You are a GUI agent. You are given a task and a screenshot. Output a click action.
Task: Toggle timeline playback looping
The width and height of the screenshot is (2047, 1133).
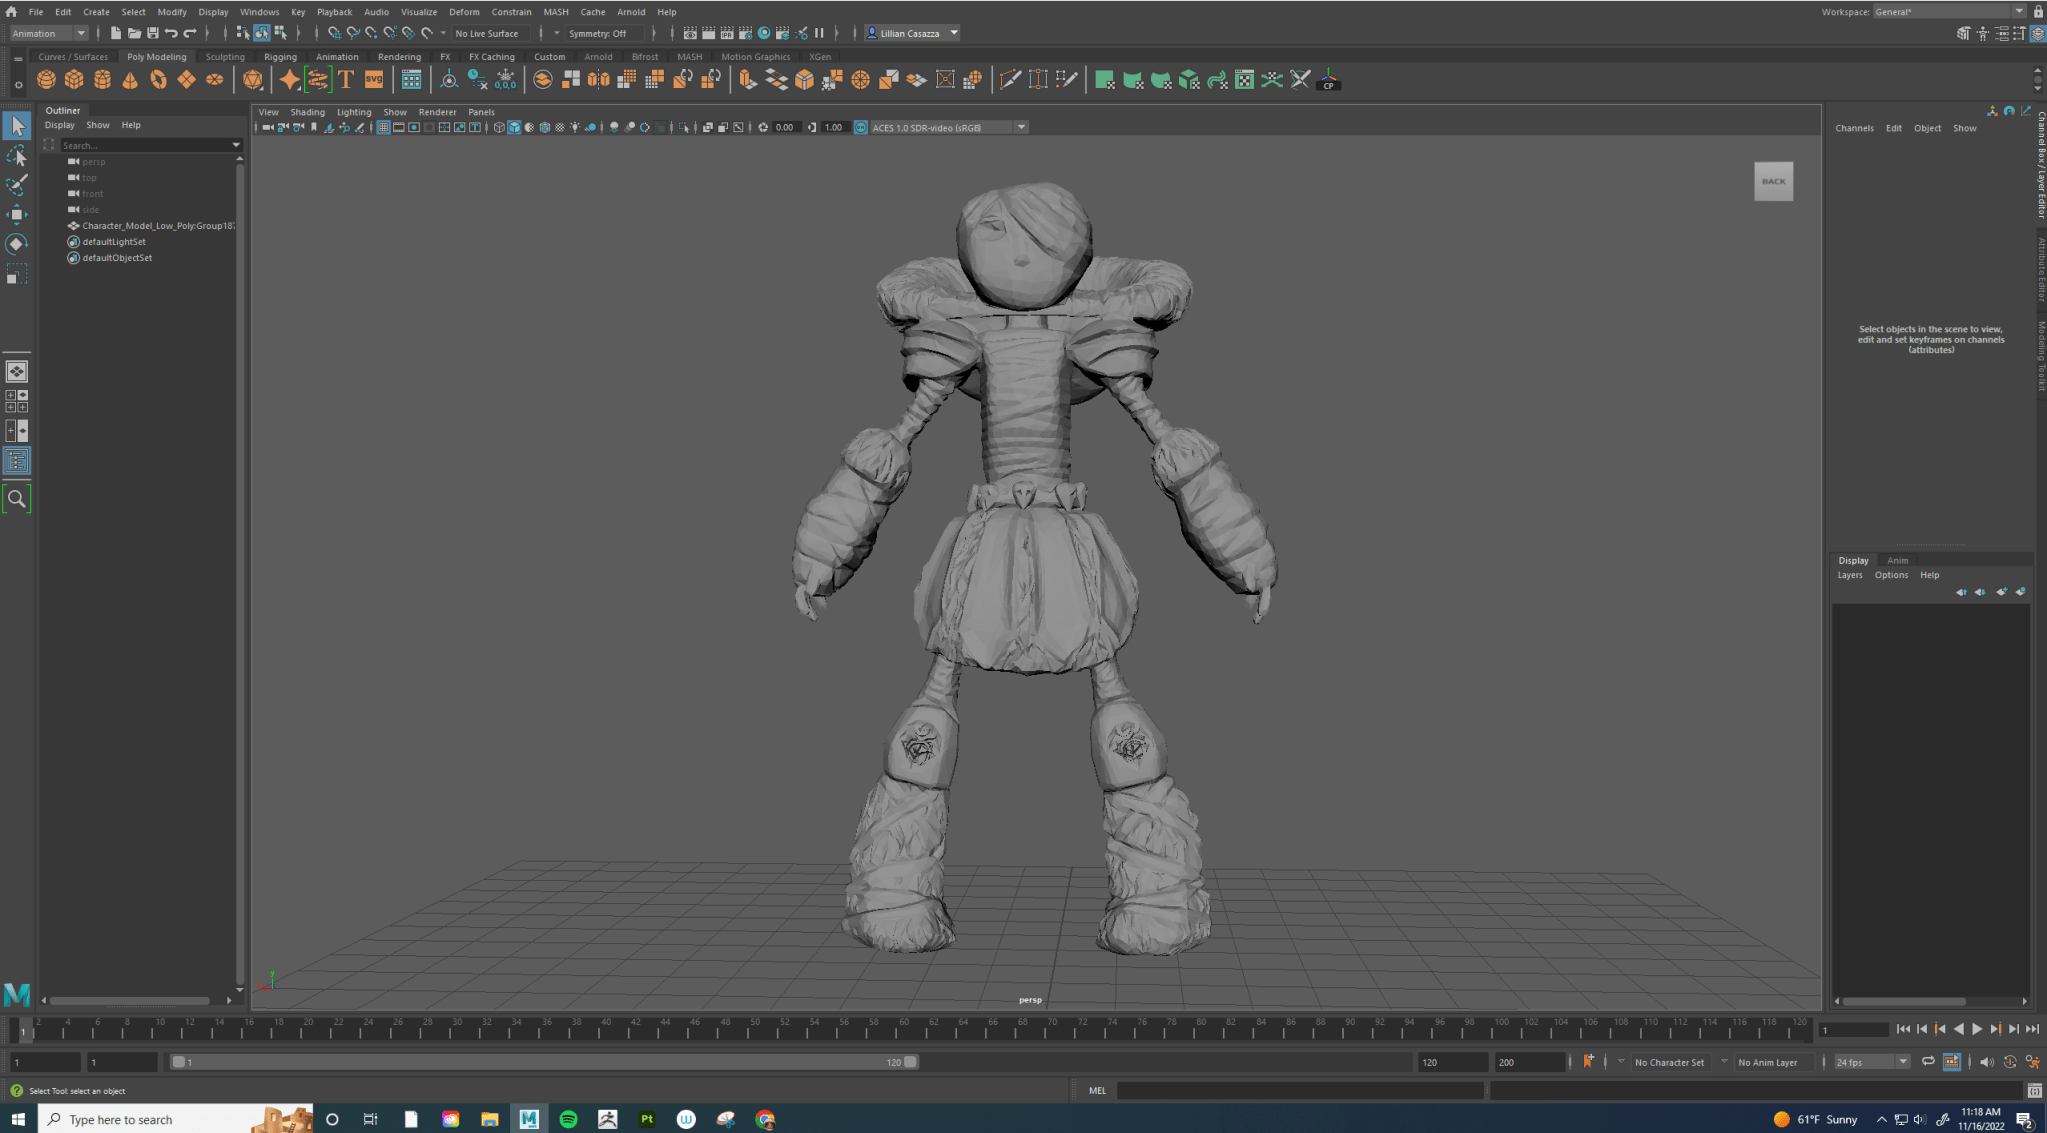(1928, 1062)
